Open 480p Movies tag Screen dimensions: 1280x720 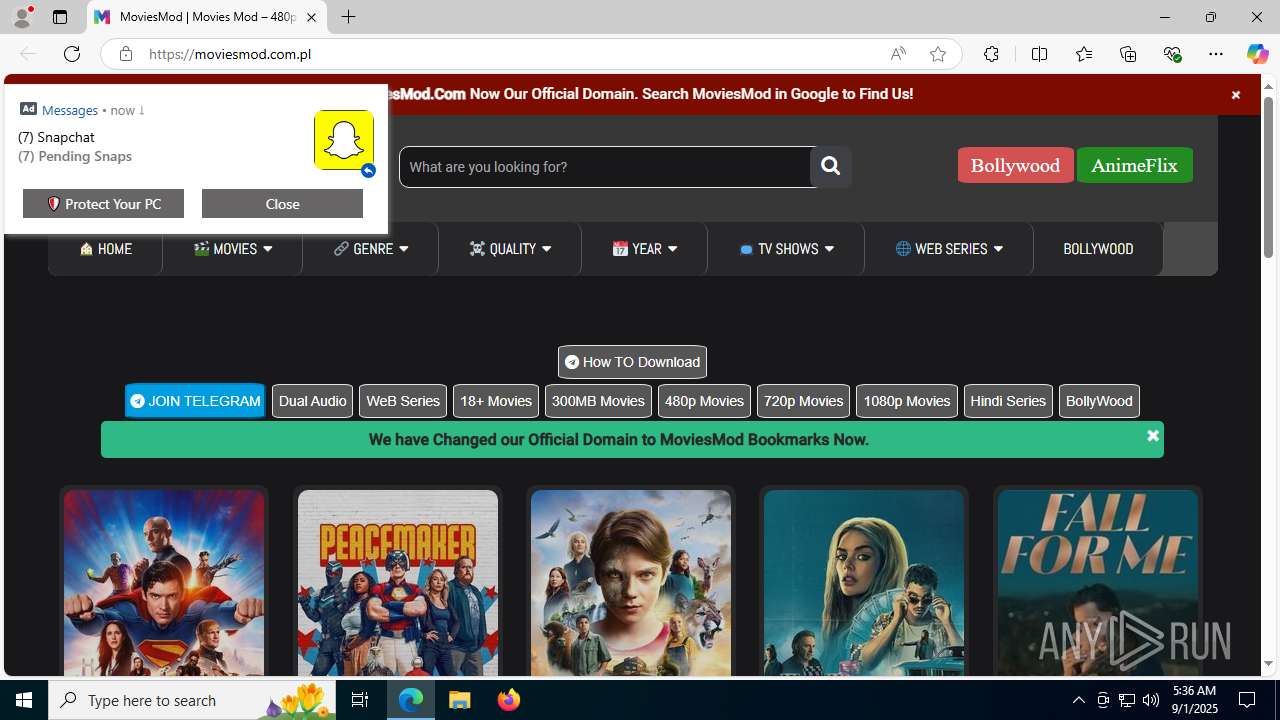[x=704, y=401]
